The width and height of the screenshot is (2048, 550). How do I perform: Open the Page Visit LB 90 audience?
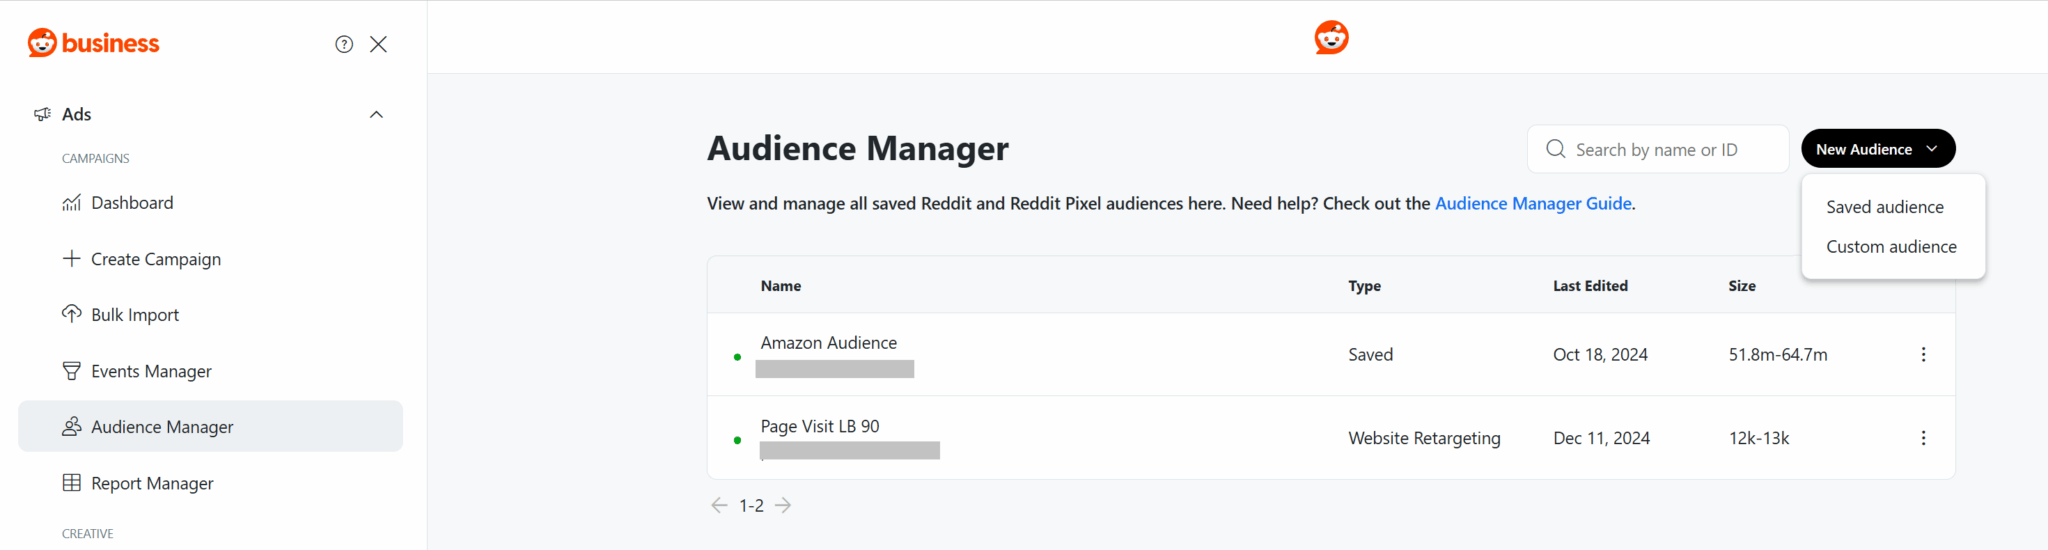tap(820, 426)
